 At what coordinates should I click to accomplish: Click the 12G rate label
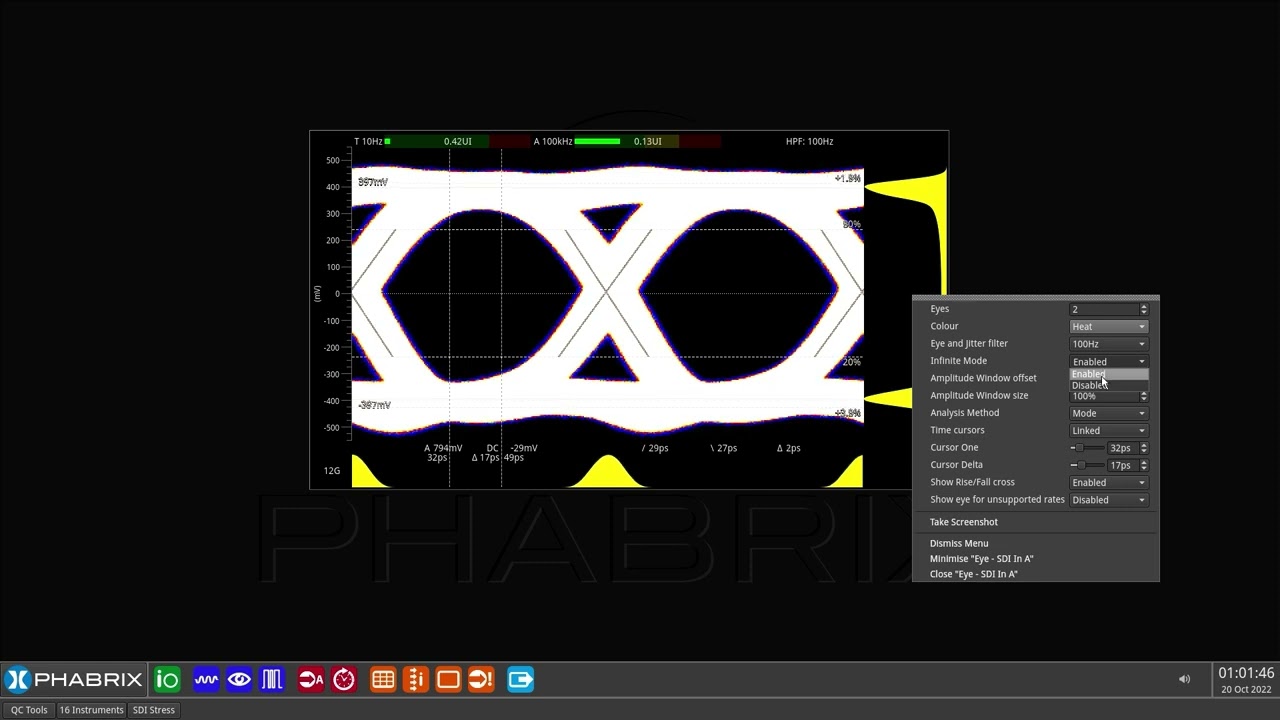pos(331,471)
